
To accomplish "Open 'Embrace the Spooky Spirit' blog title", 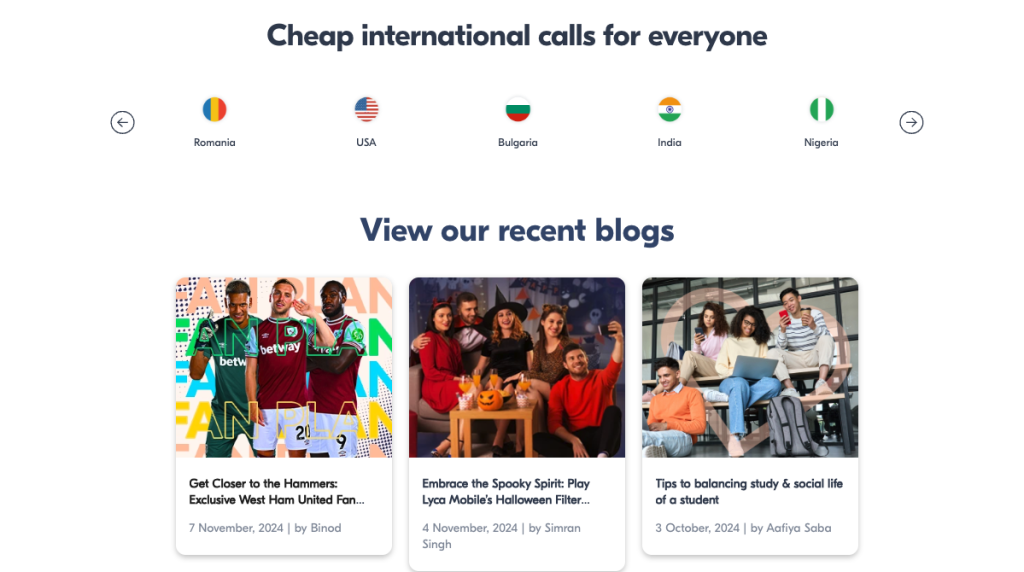I will pyautogui.click(x=506, y=491).
